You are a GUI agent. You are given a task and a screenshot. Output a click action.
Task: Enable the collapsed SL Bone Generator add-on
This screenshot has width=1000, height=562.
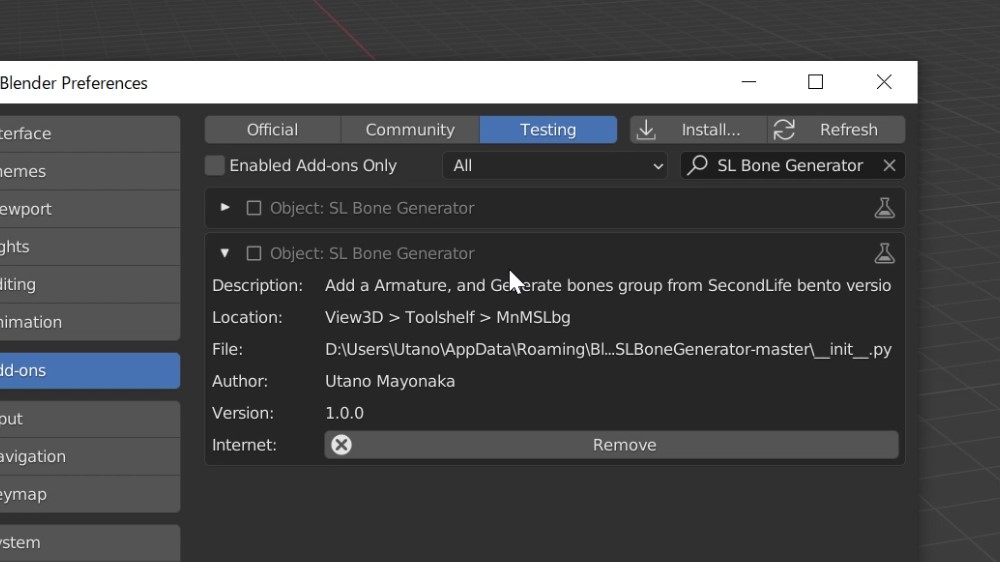point(254,209)
